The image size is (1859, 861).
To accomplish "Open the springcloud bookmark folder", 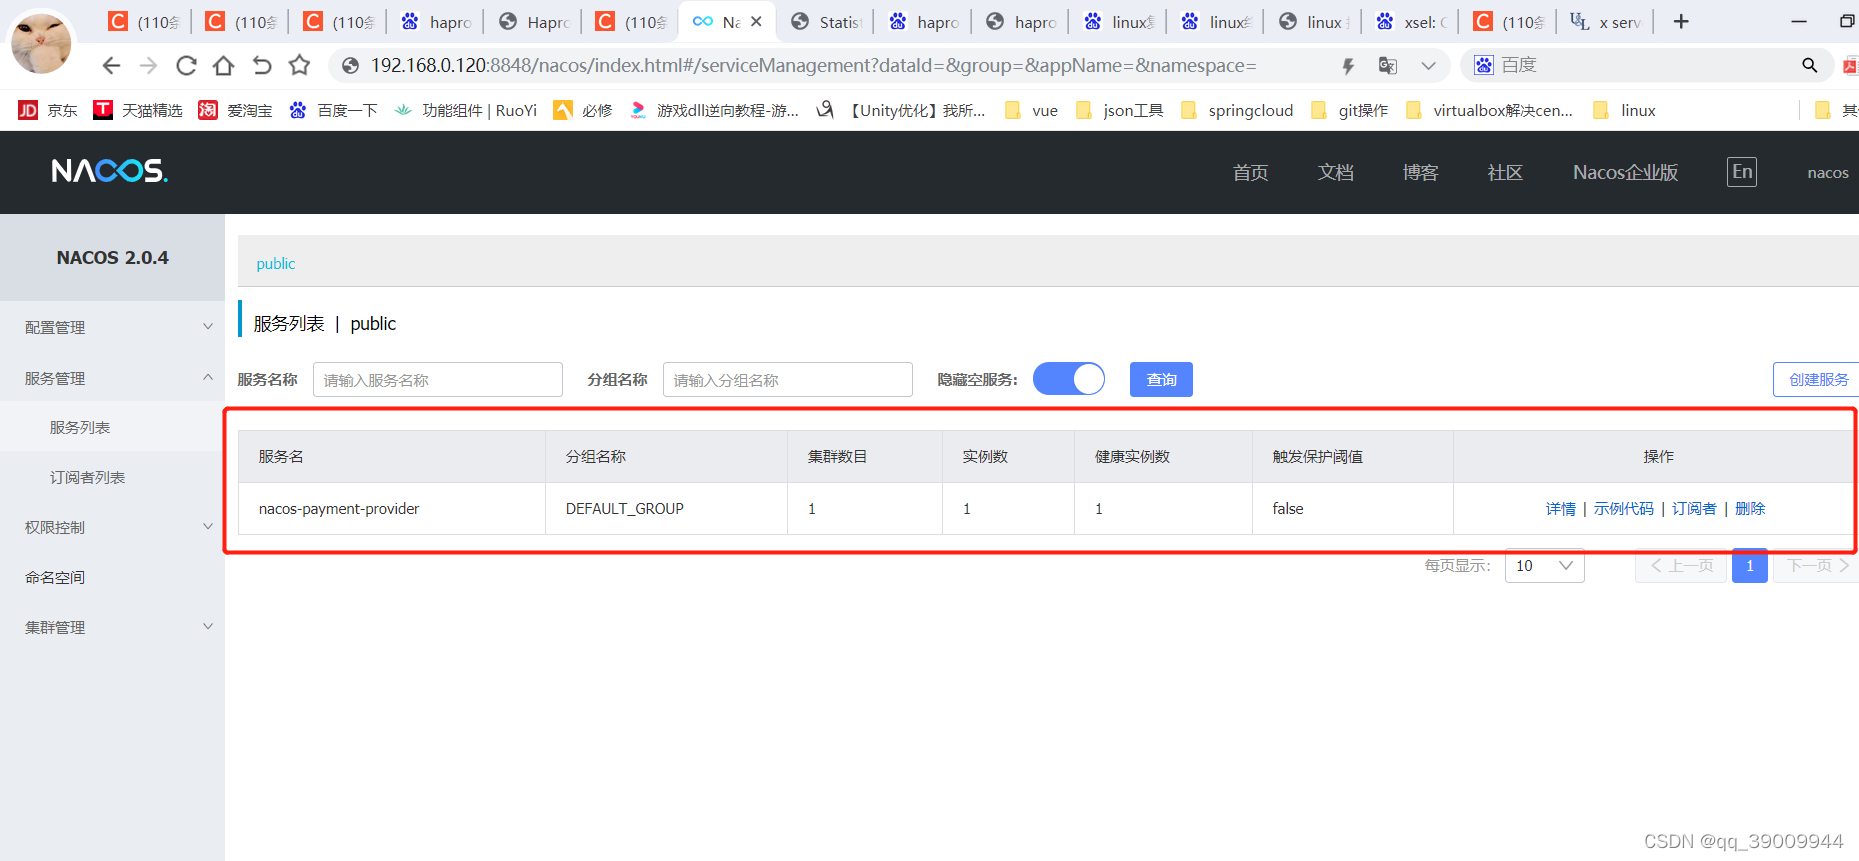I will point(1237,110).
